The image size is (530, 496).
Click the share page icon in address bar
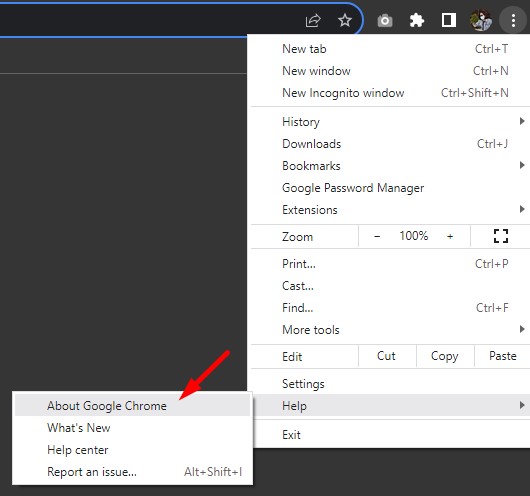point(313,20)
